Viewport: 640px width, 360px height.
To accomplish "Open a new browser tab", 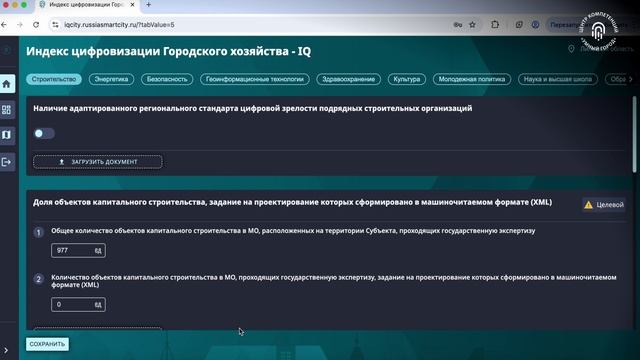I will click(149, 5).
